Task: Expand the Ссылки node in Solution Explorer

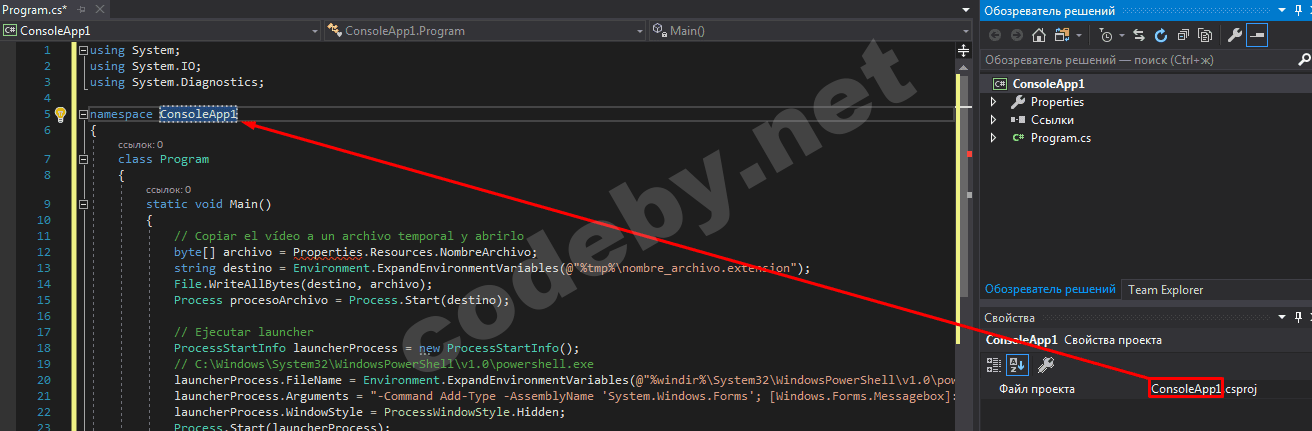Action: pyautogui.click(x=993, y=120)
